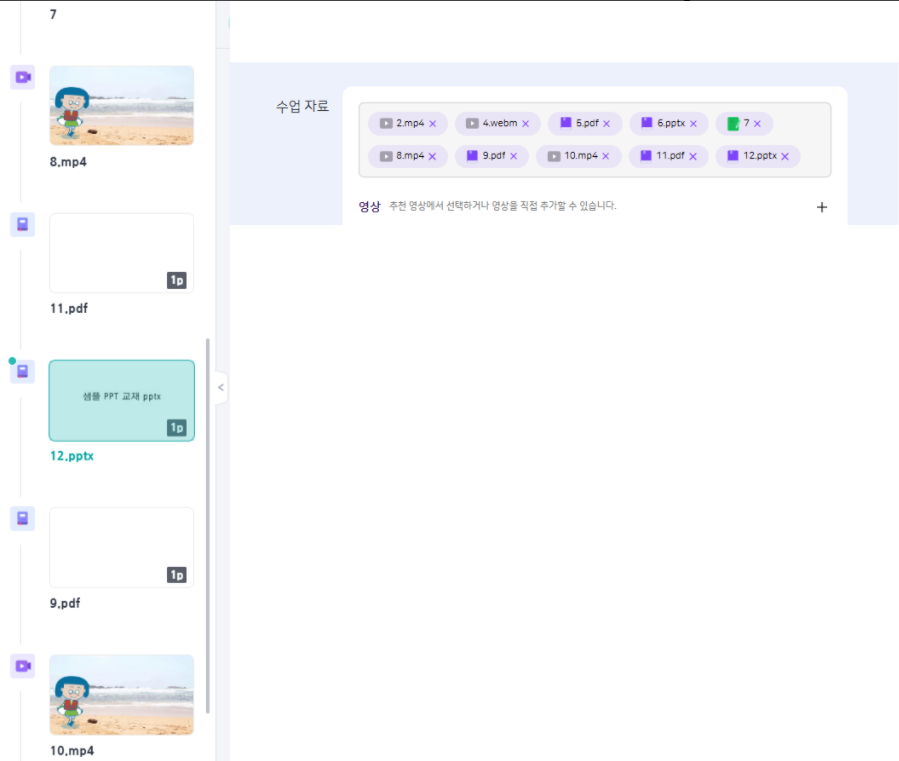Click the plus icon to add a video
This screenshot has height=761, width=899.
(x=822, y=207)
